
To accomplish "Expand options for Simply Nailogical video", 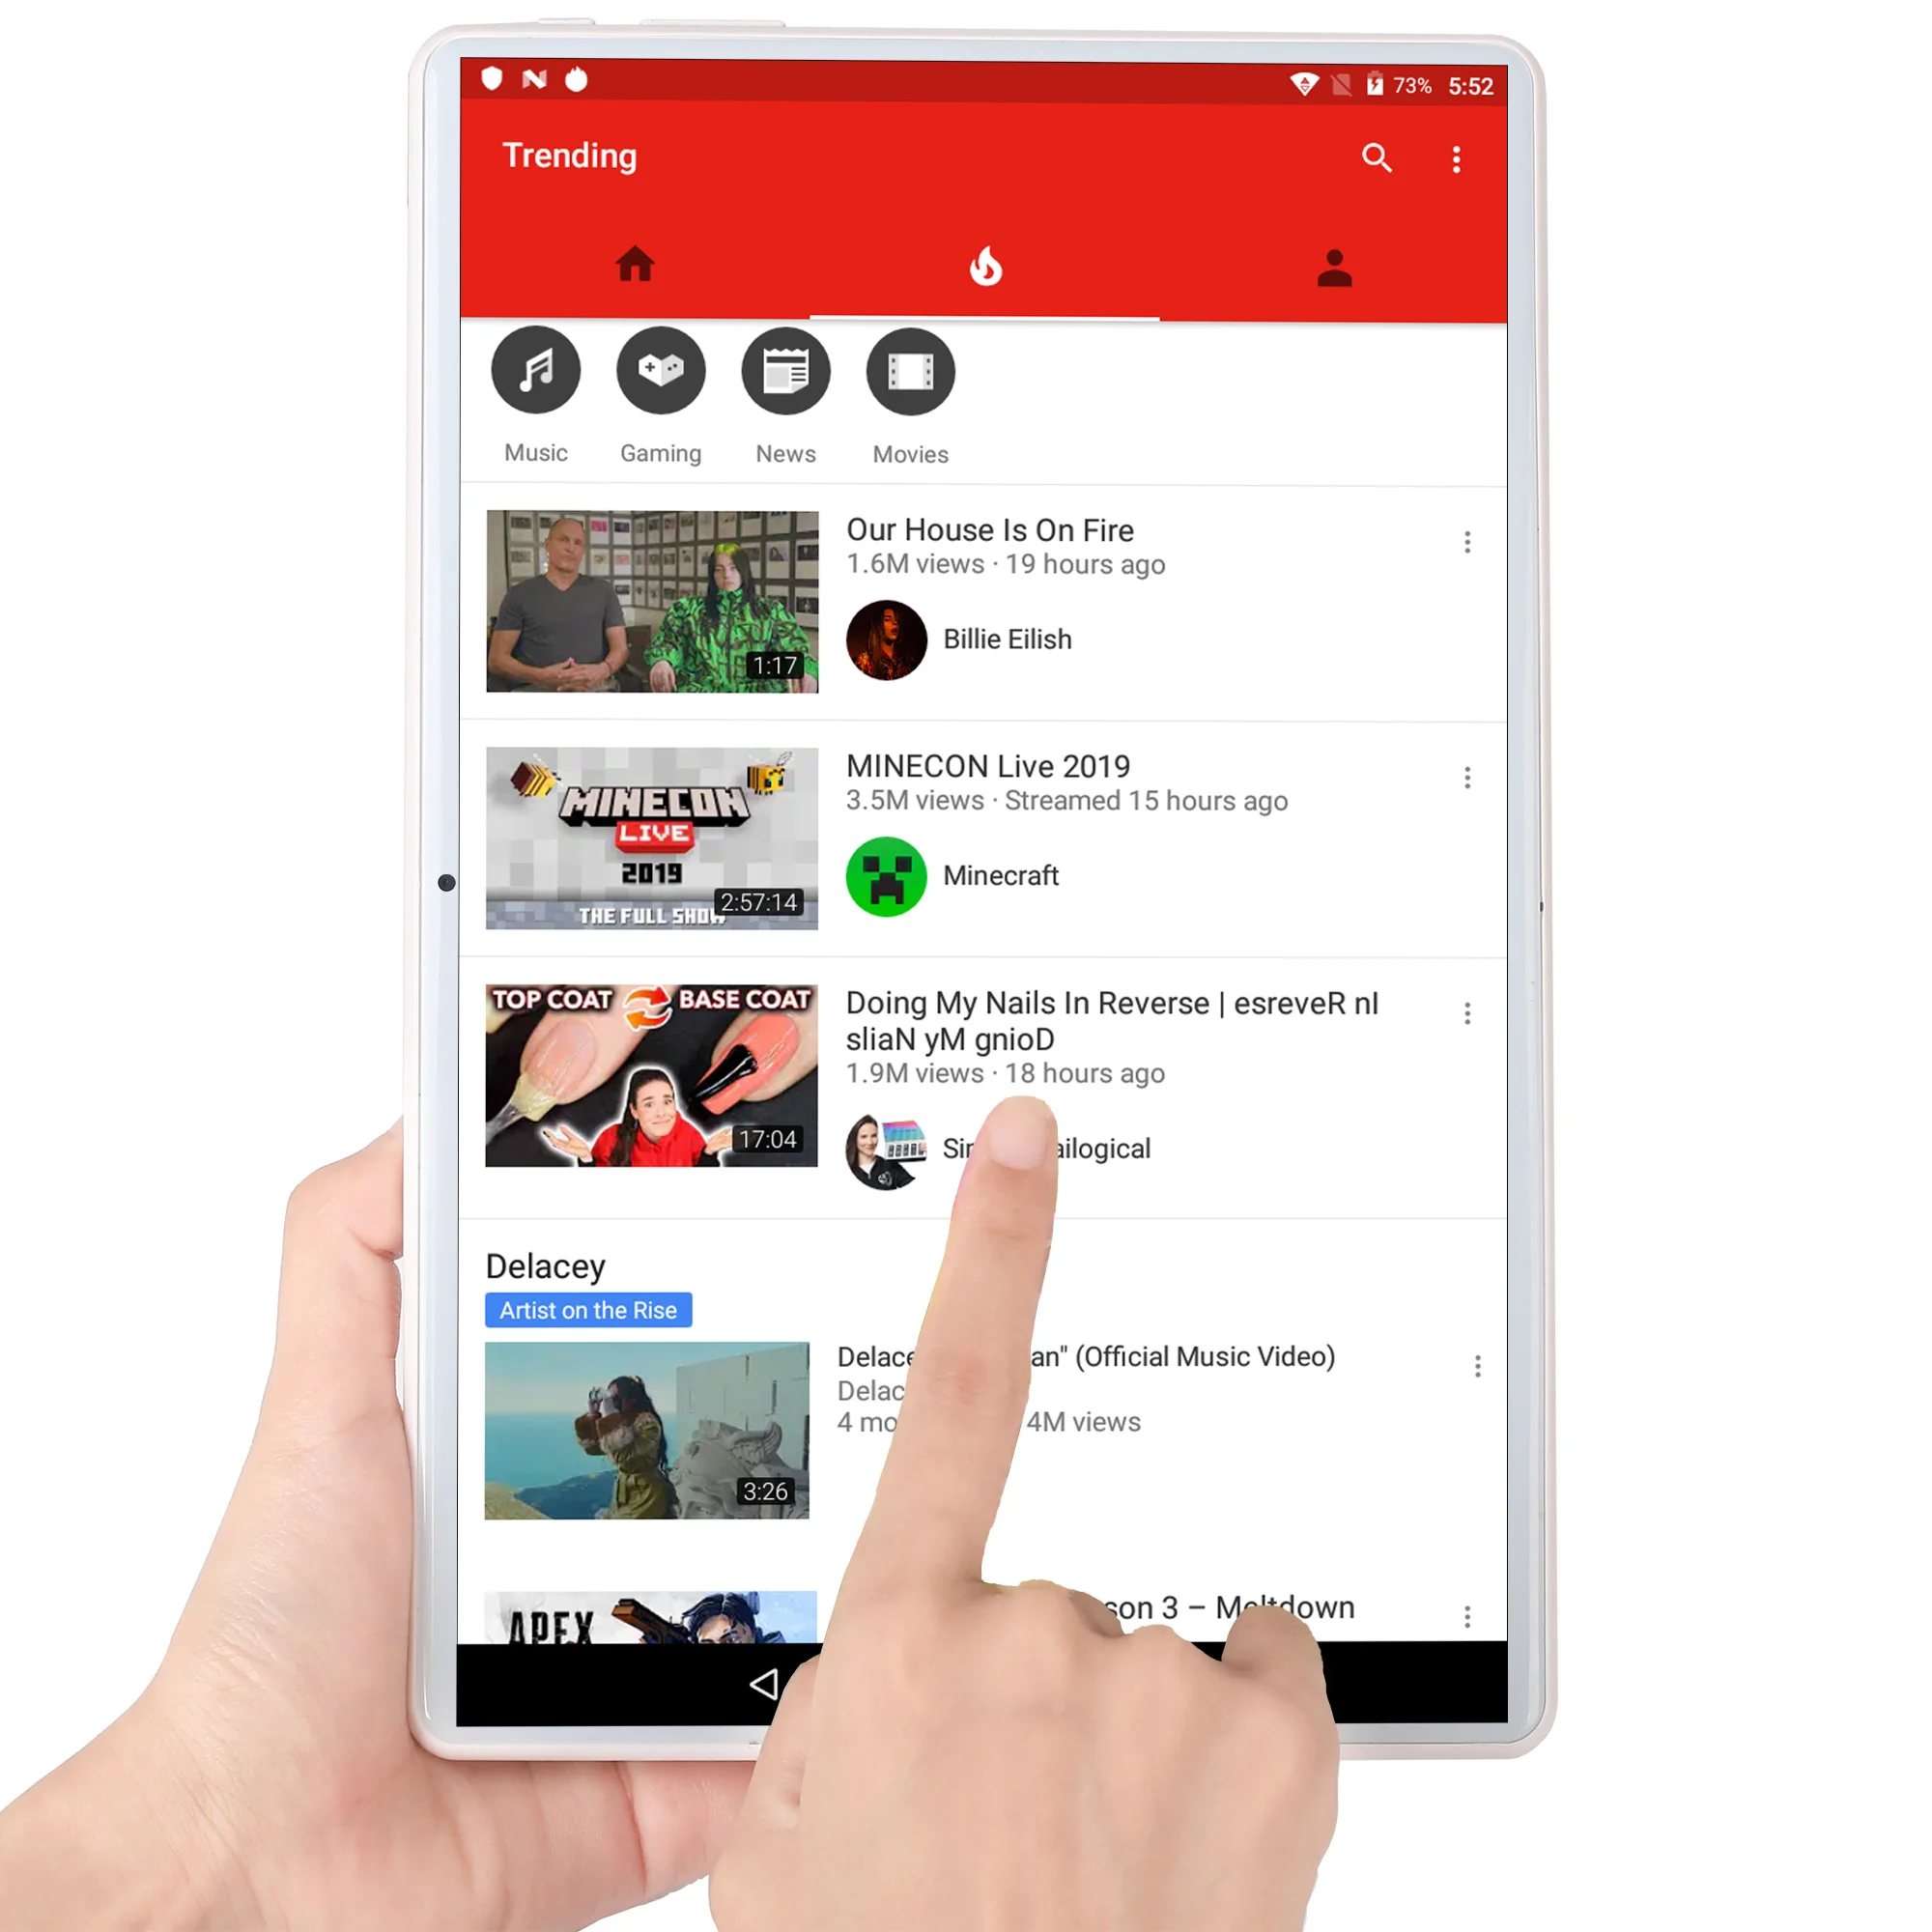I will click(1468, 1013).
